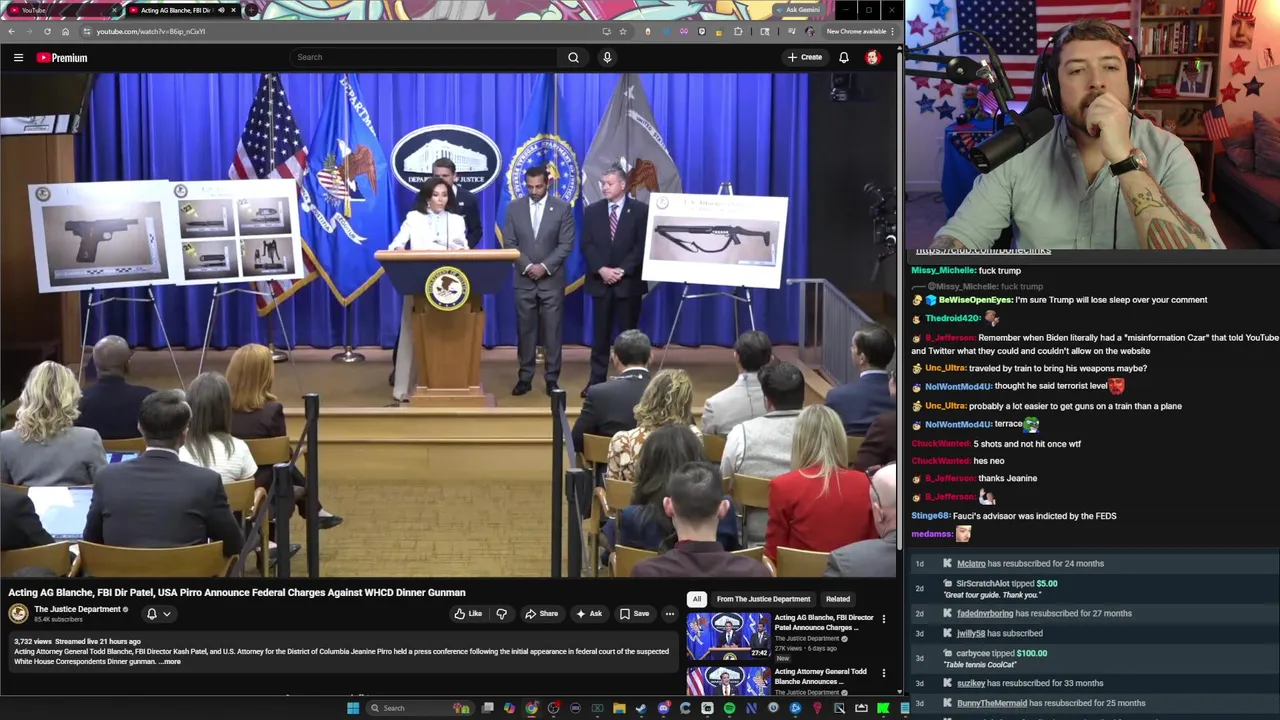The image size is (1280, 720).
Task: Open Chrome home page button
Action: point(65,31)
